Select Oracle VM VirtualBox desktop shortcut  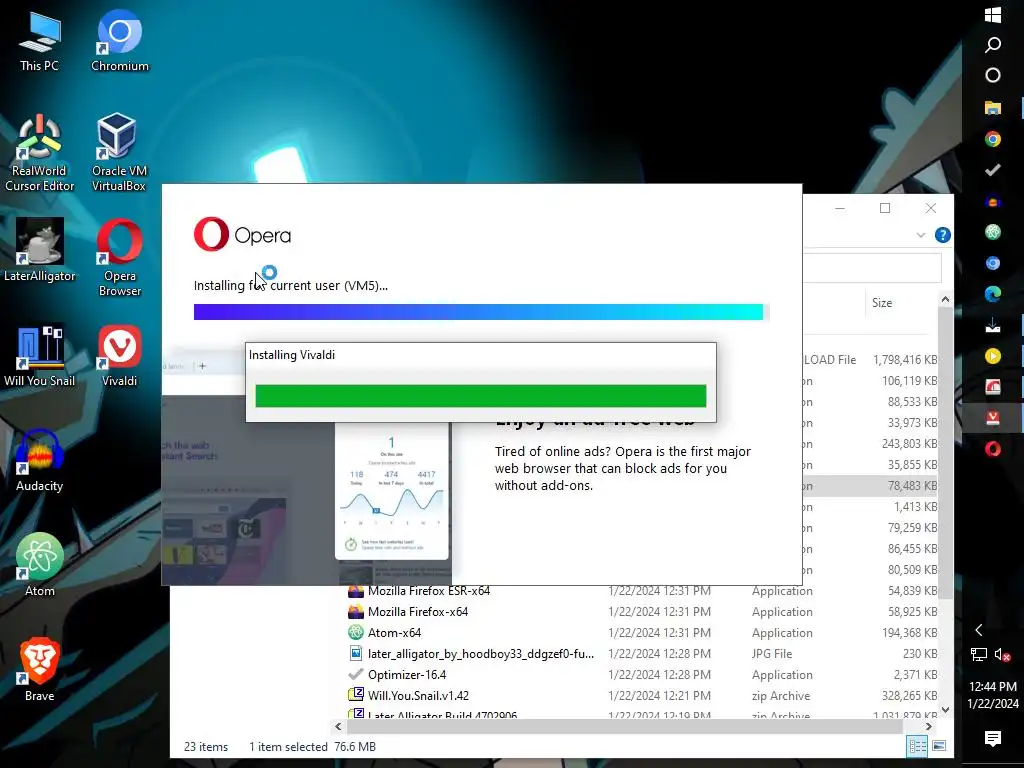pos(119,153)
